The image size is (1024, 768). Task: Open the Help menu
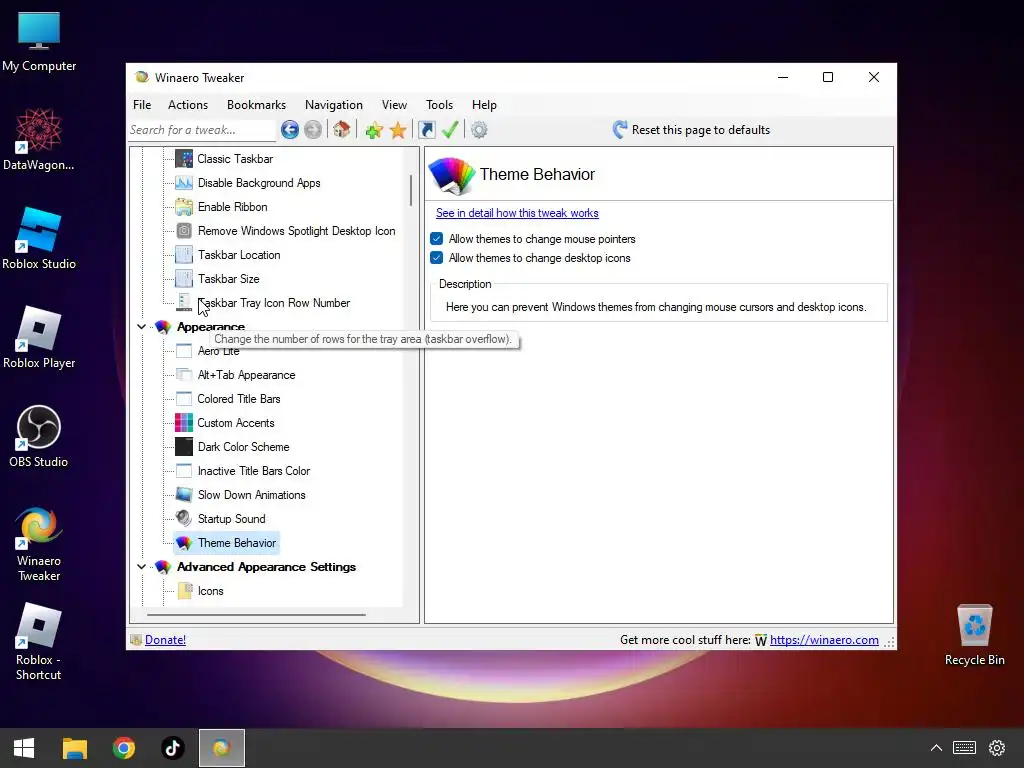click(484, 104)
